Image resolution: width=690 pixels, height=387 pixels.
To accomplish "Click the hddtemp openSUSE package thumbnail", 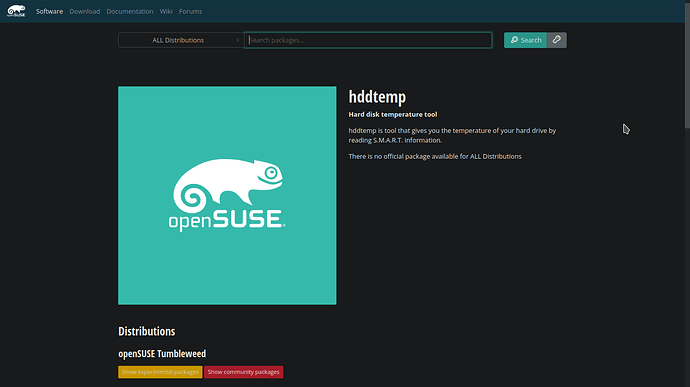I will click(227, 195).
